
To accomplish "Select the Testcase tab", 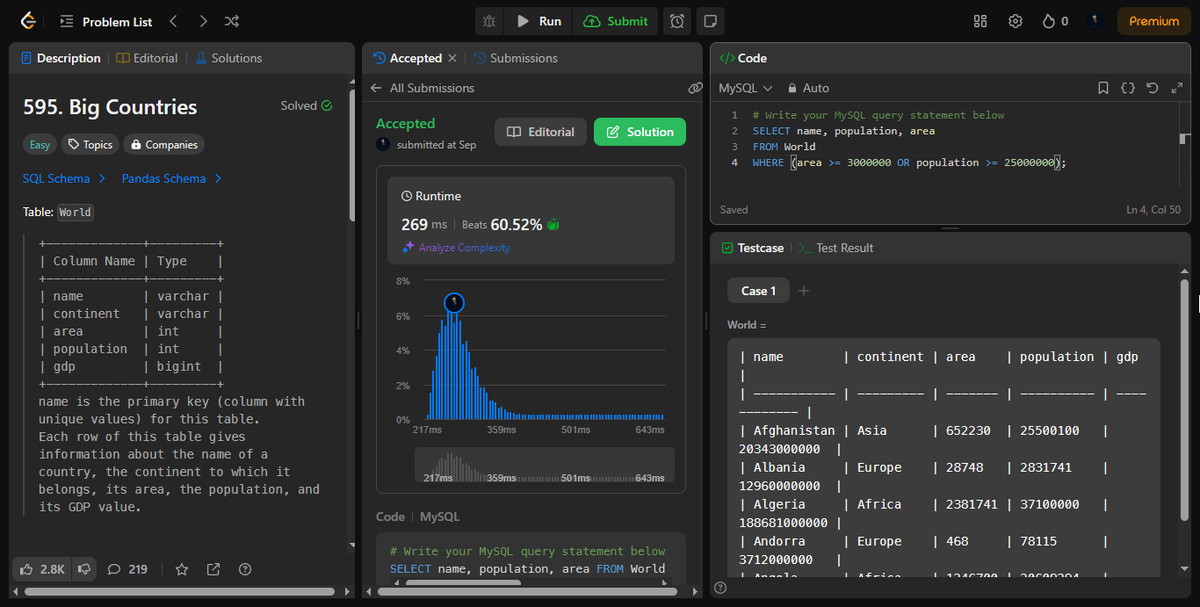I will 753,248.
